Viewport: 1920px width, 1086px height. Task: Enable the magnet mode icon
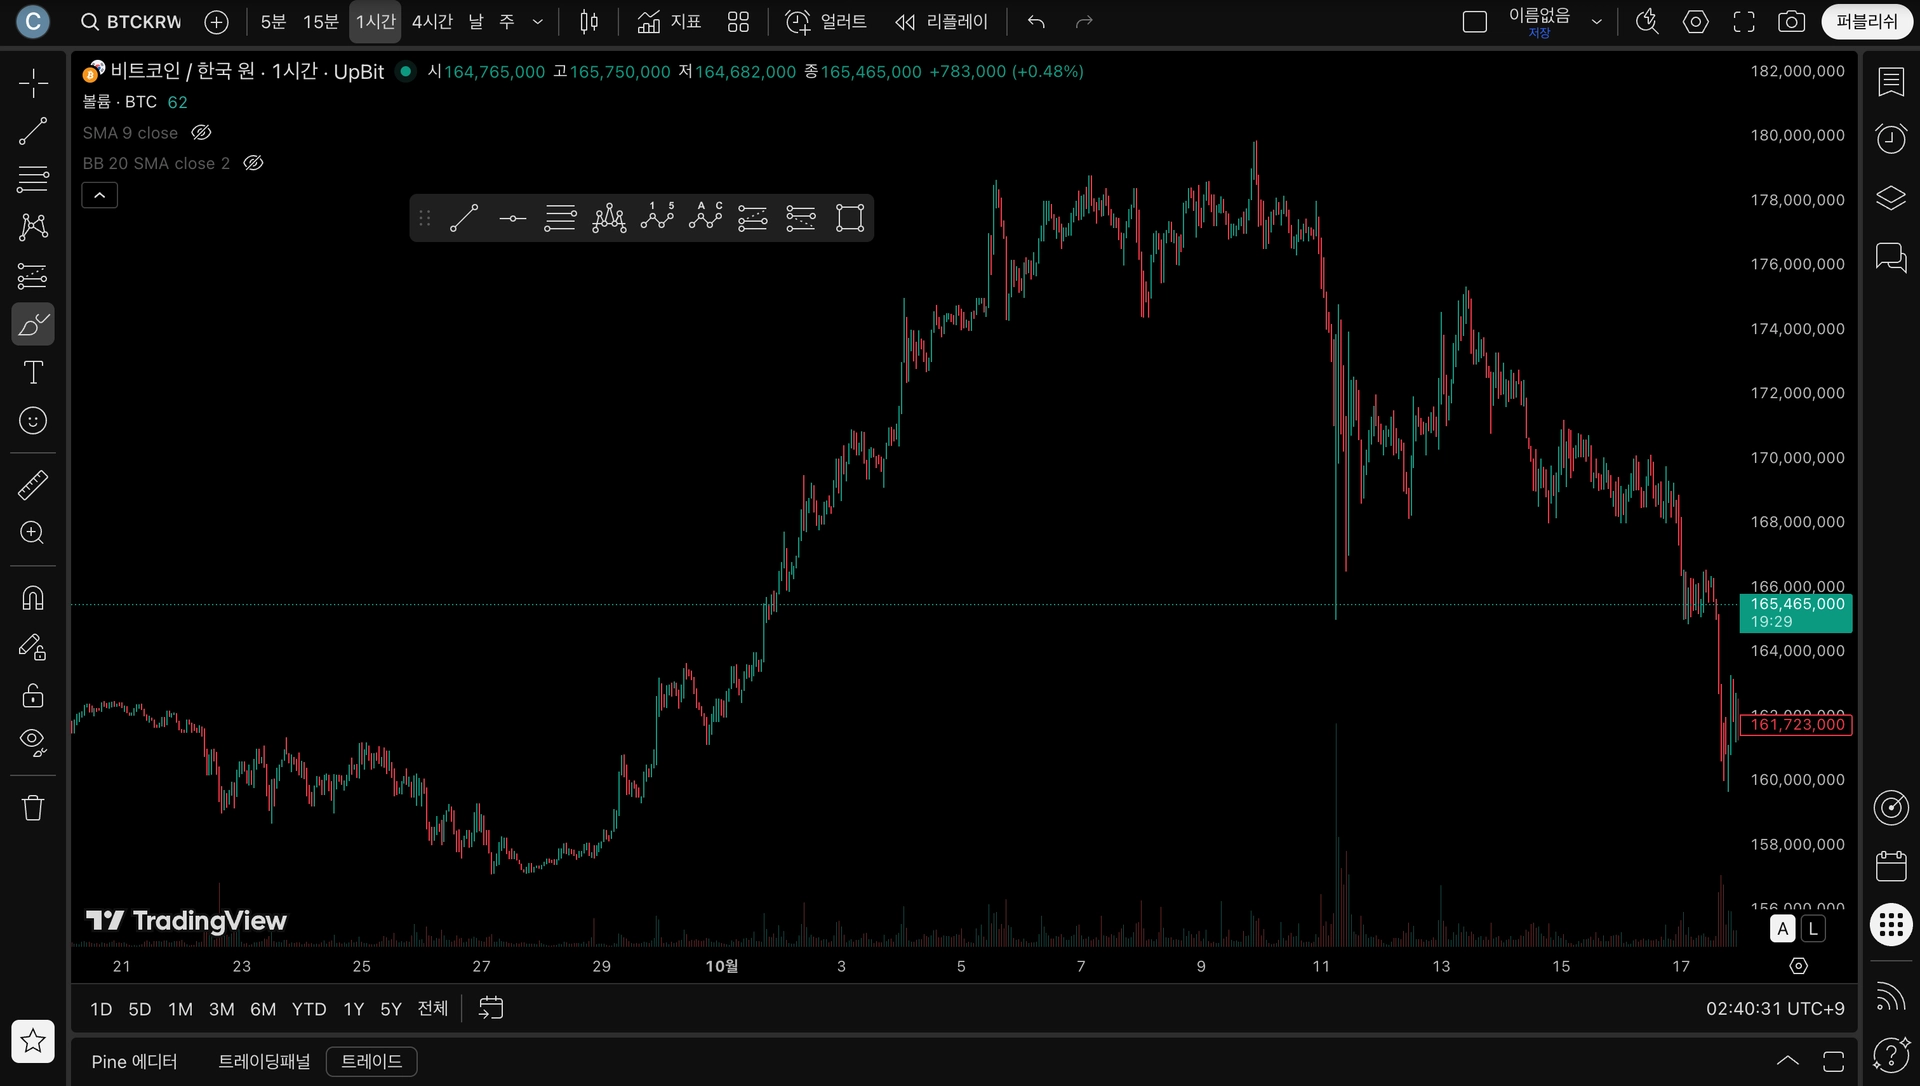33,598
